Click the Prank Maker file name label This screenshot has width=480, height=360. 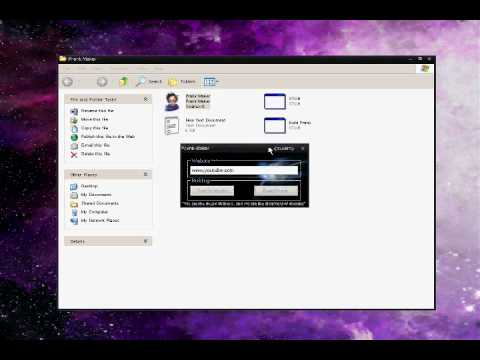[x=198, y=96]
